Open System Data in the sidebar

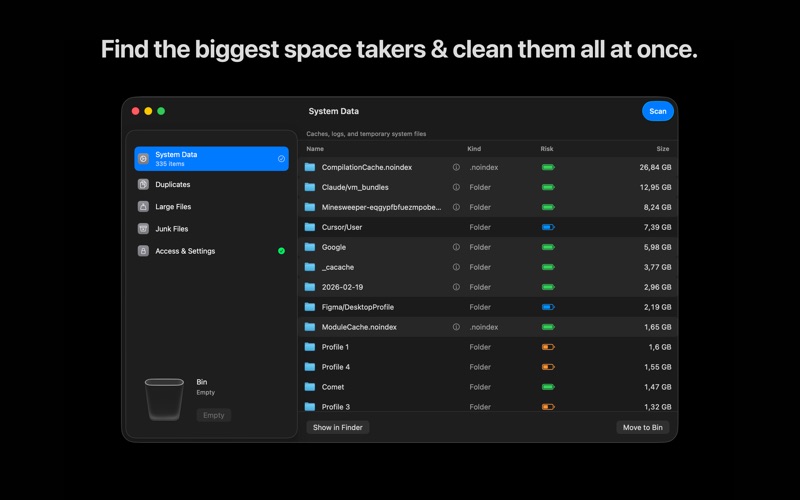211,159
